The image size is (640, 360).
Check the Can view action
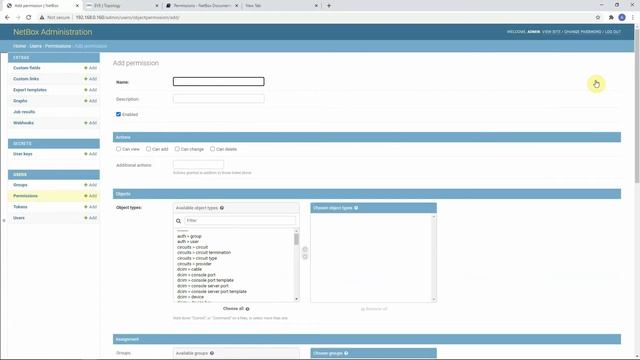118,149
